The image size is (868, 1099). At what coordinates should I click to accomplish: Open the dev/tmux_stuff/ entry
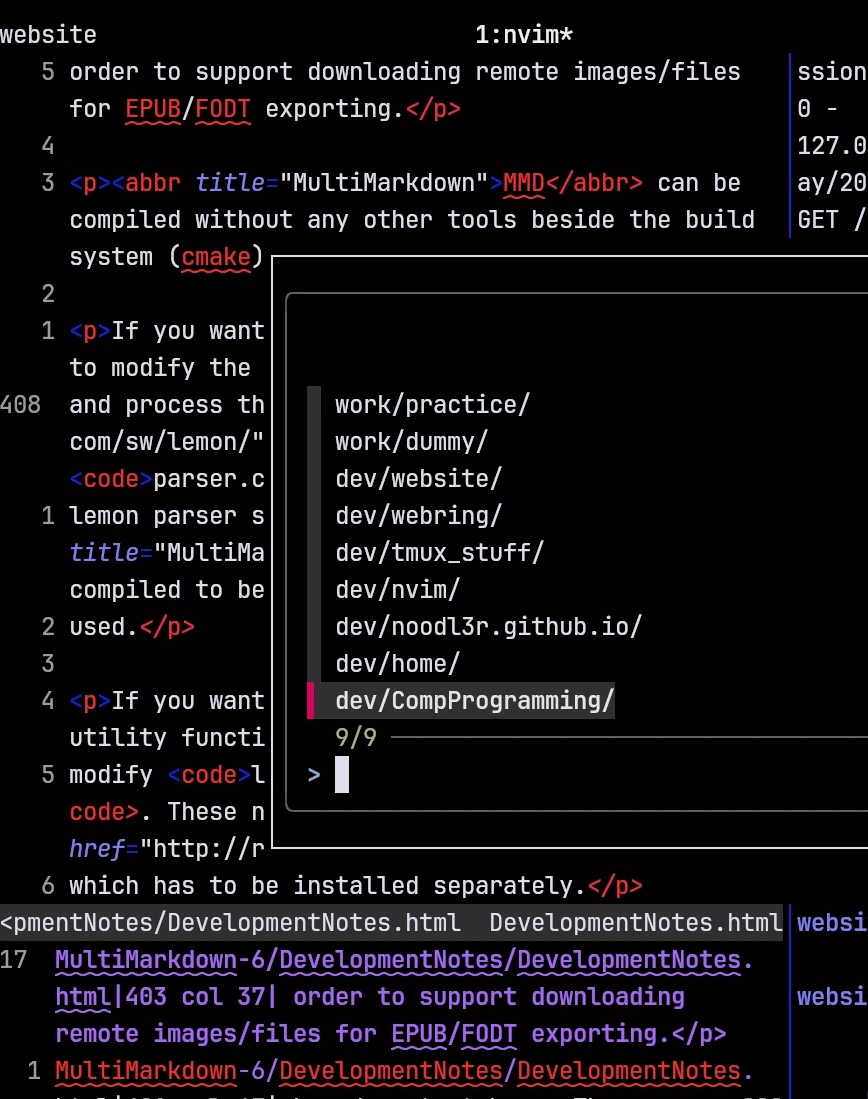coord(439,553)
